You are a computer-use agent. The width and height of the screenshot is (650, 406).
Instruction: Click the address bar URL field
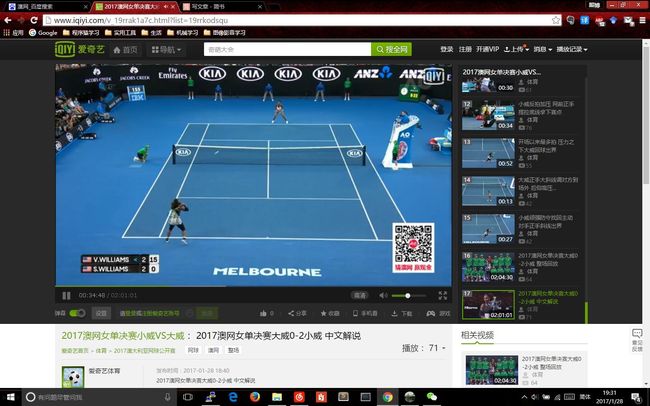[297, 20]
